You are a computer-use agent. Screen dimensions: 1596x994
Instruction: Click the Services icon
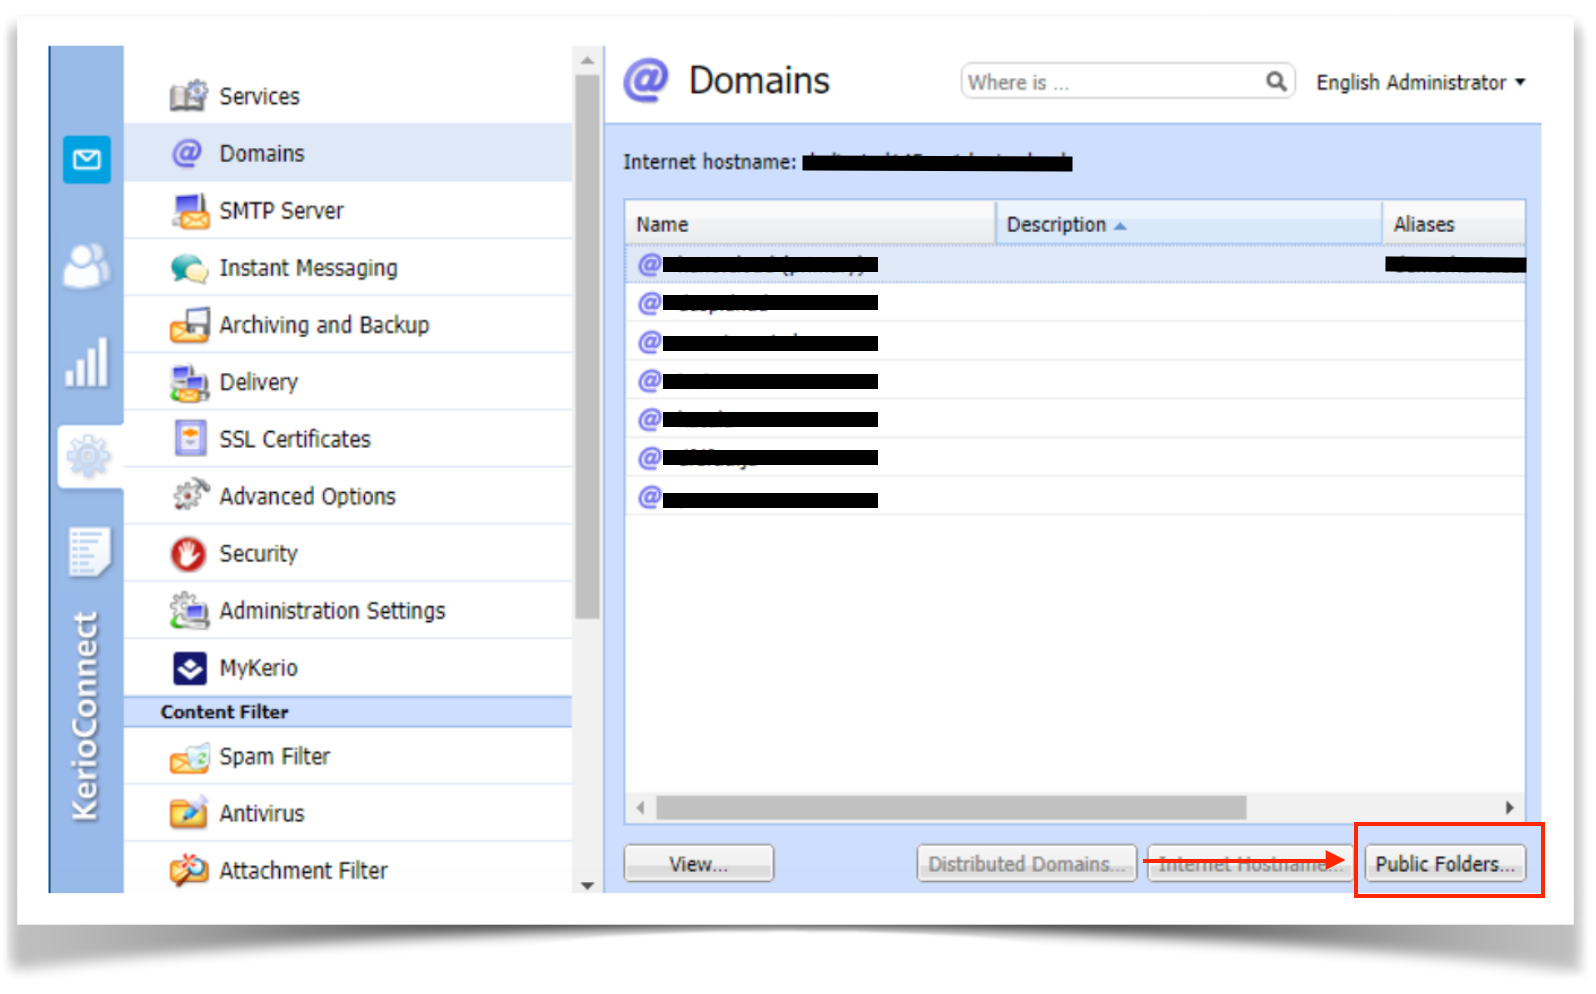point(189,96)
